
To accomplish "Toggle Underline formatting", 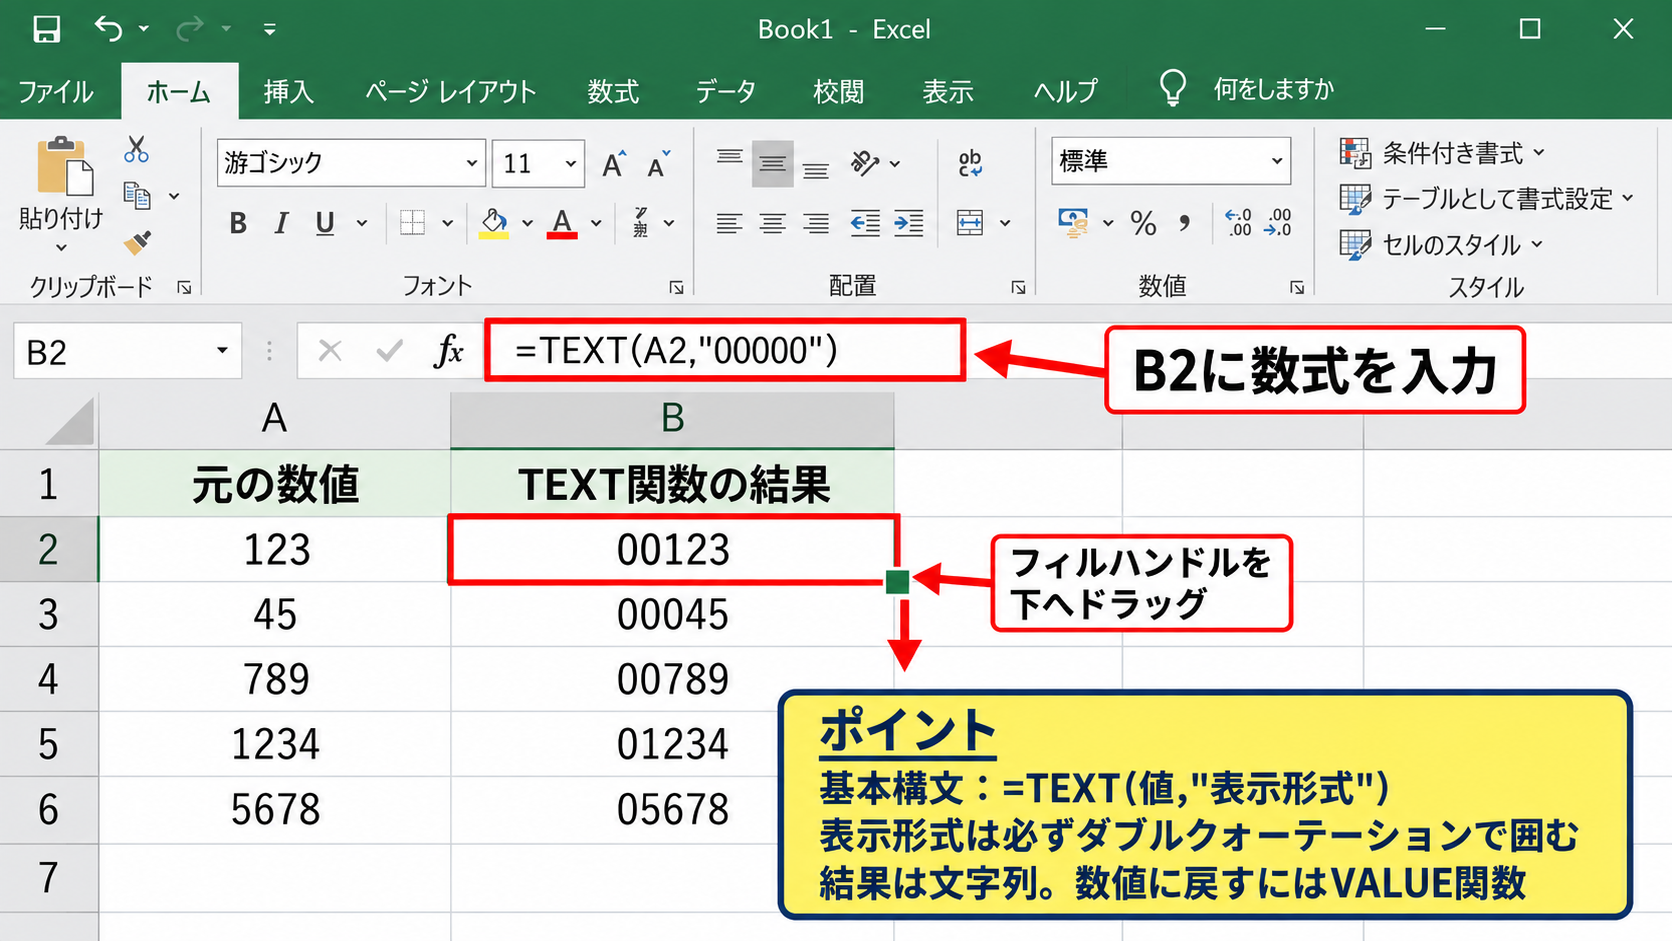I will click(x=325, y=223).
